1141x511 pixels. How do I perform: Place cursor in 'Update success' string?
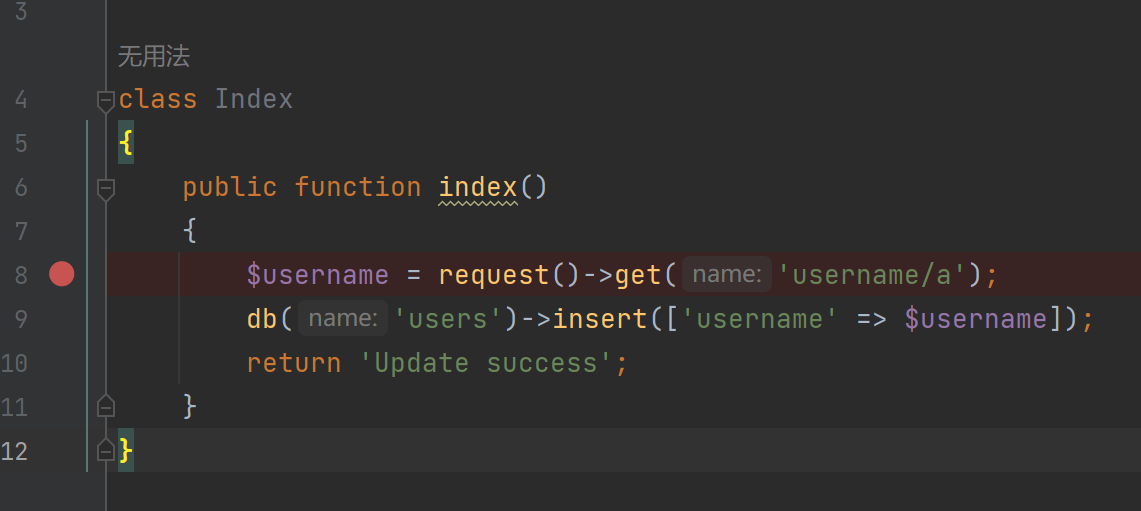486,363
